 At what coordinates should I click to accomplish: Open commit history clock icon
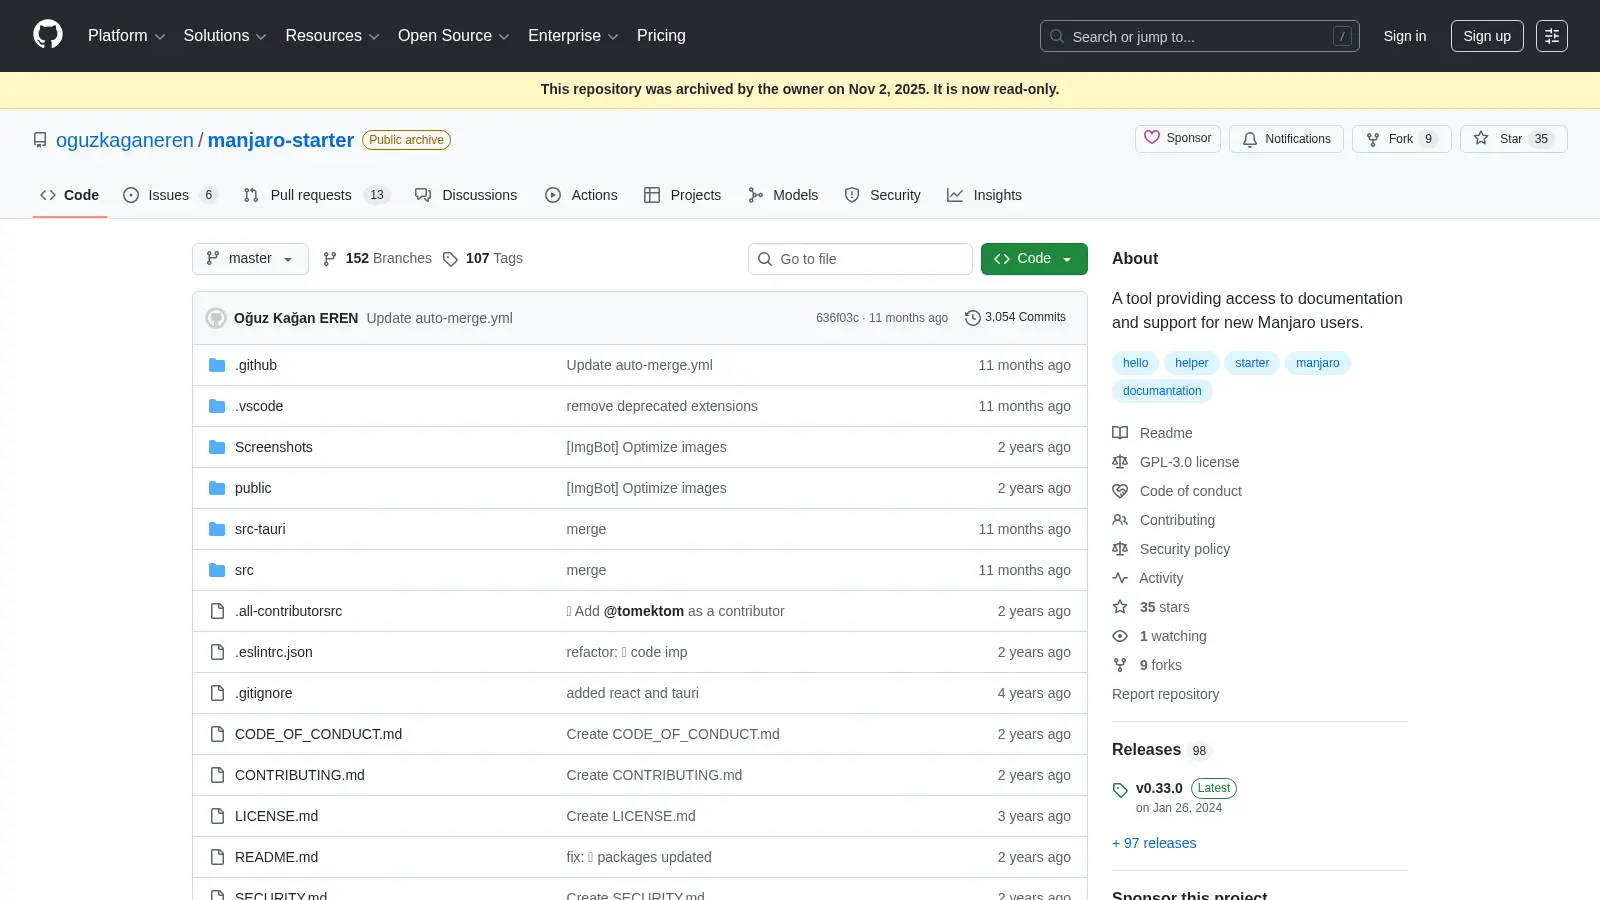(x=972, y=317)
